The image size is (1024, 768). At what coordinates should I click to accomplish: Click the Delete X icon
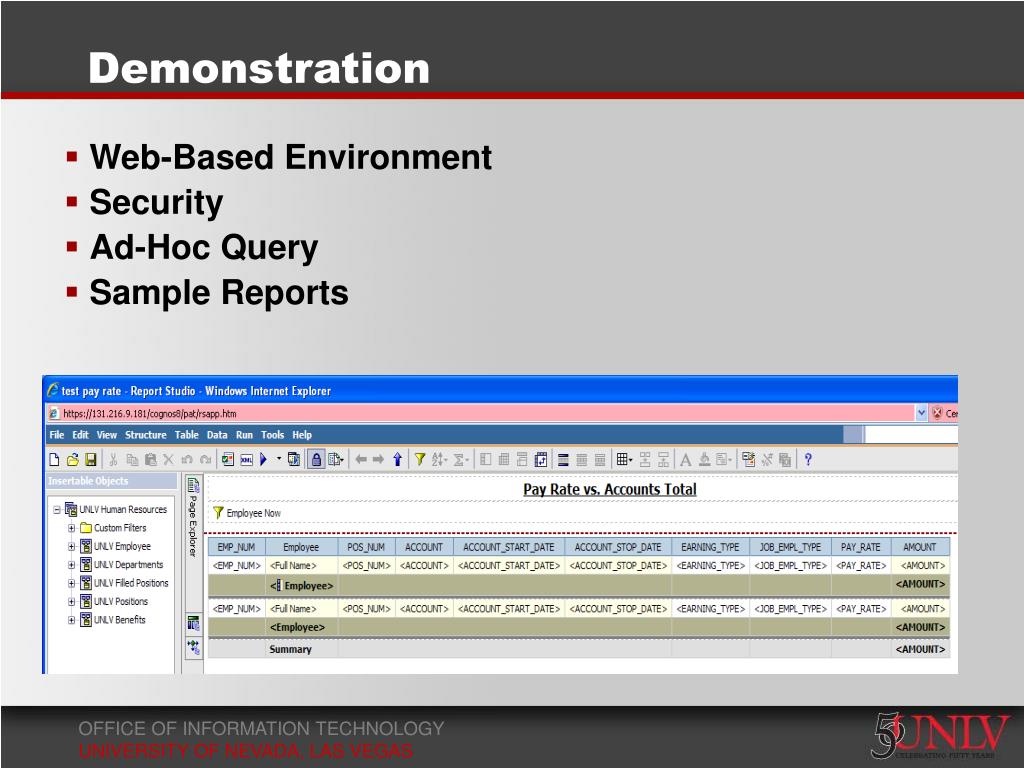pos(168,460)
